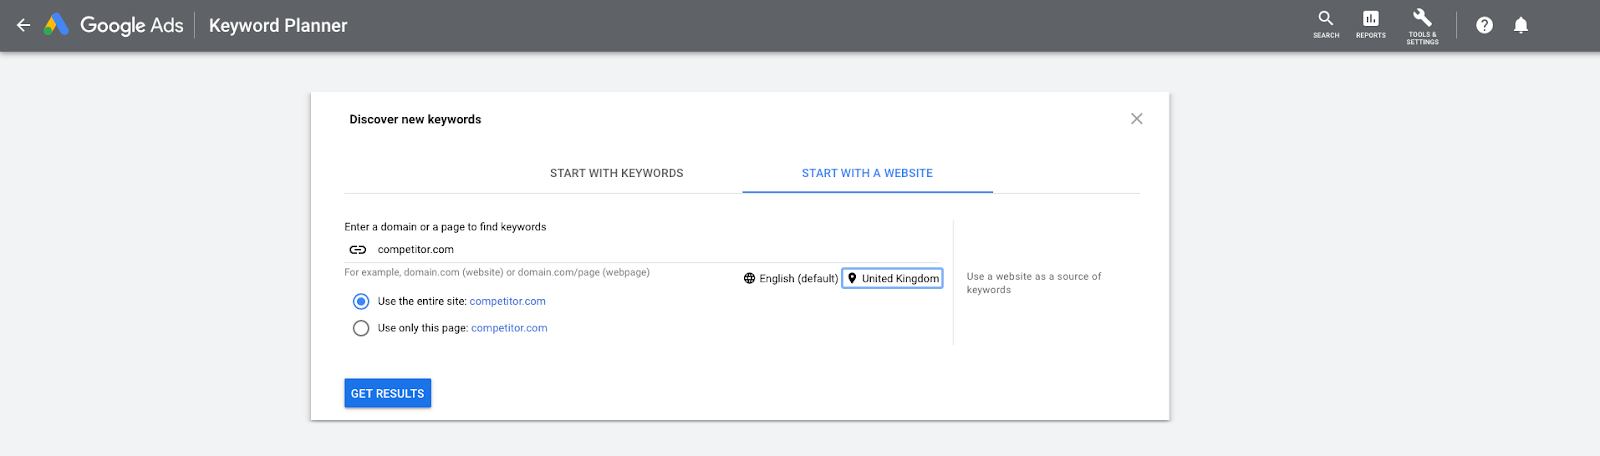
Task: Select Start with a Website tab
Action: (867, 173)
